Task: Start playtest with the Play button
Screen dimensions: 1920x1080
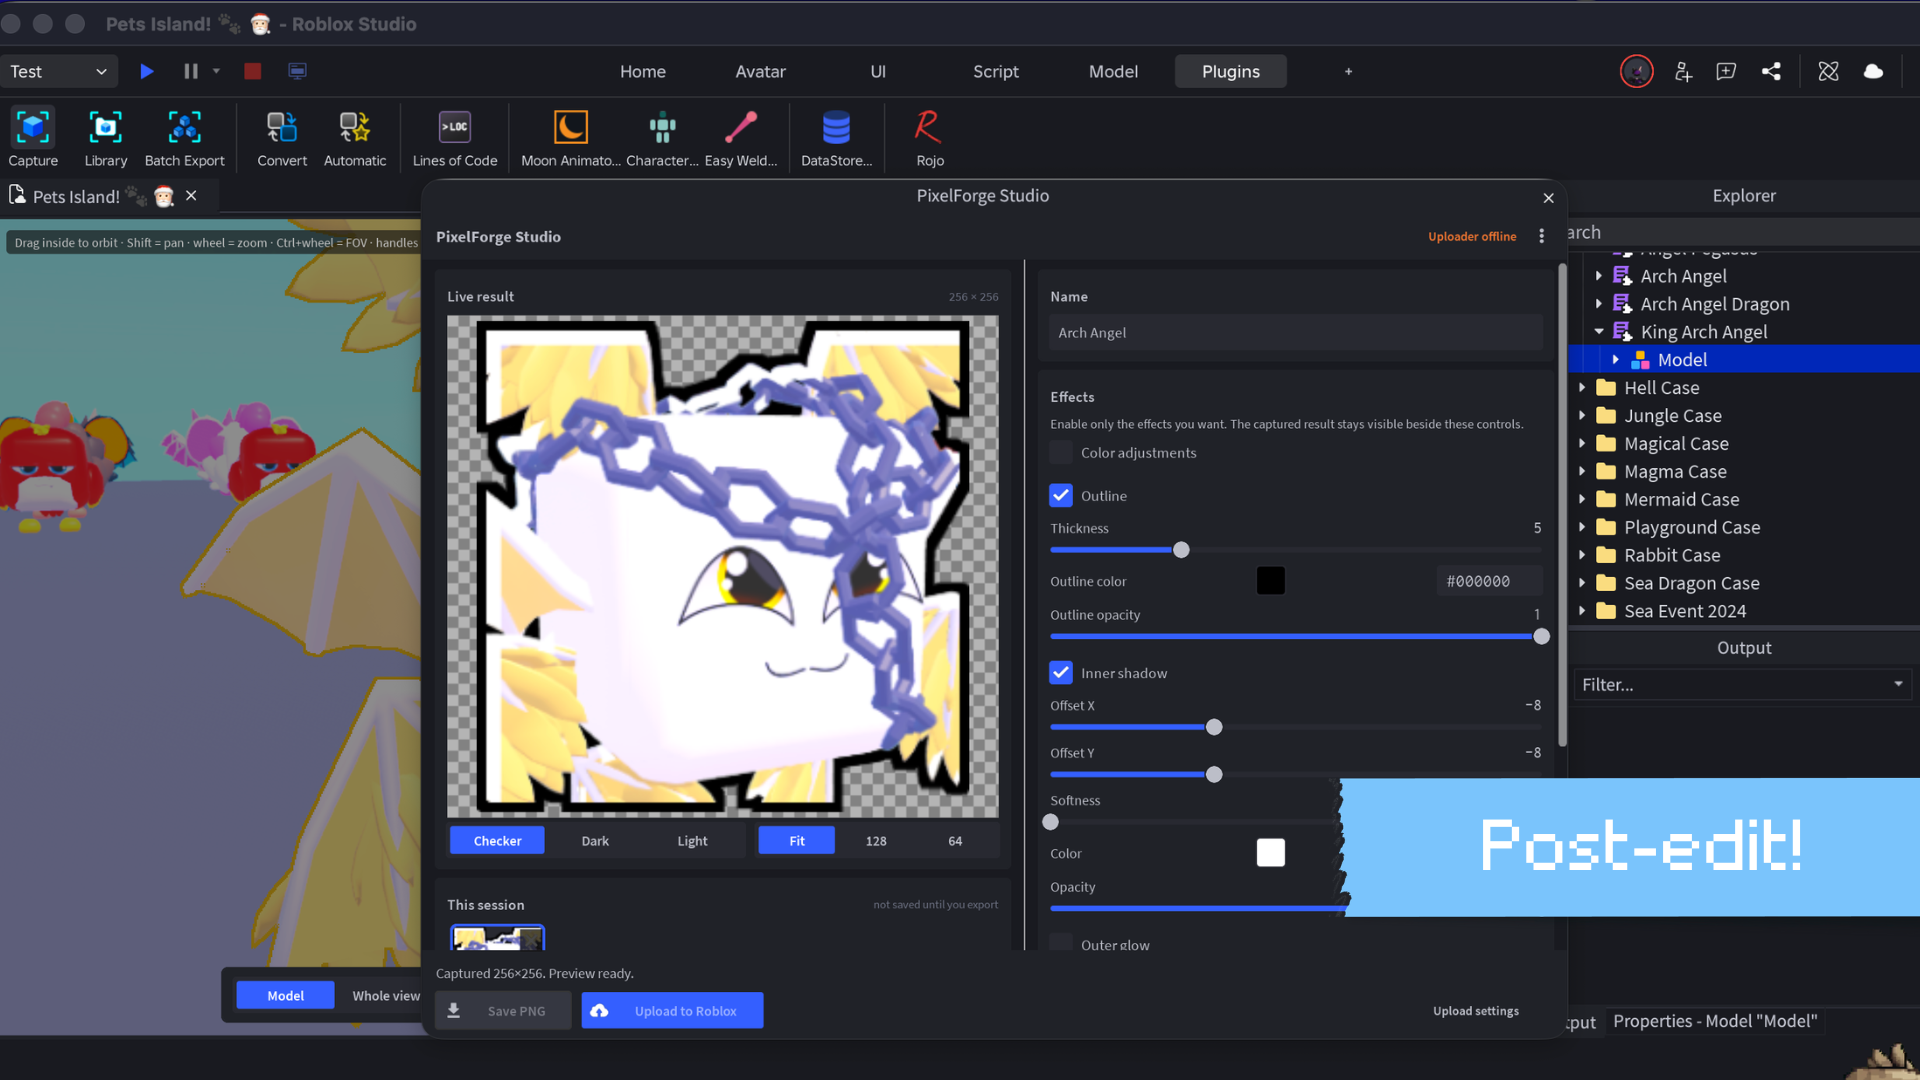Action: pos(147,71)
